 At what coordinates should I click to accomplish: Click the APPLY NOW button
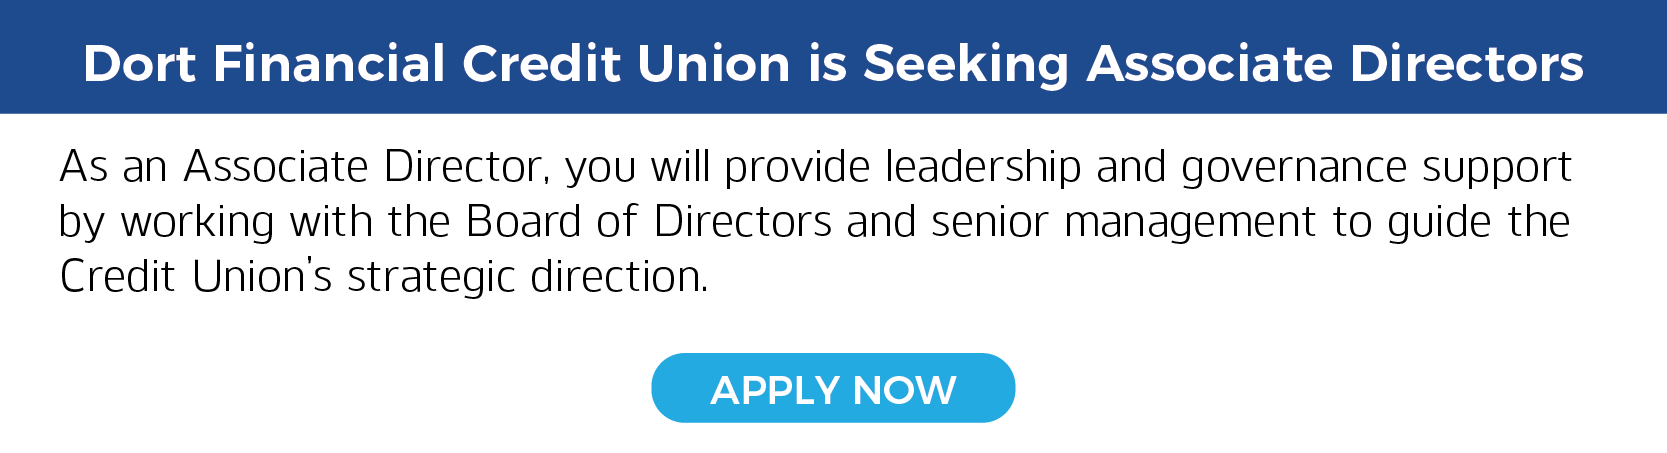[x=833, y=389]
